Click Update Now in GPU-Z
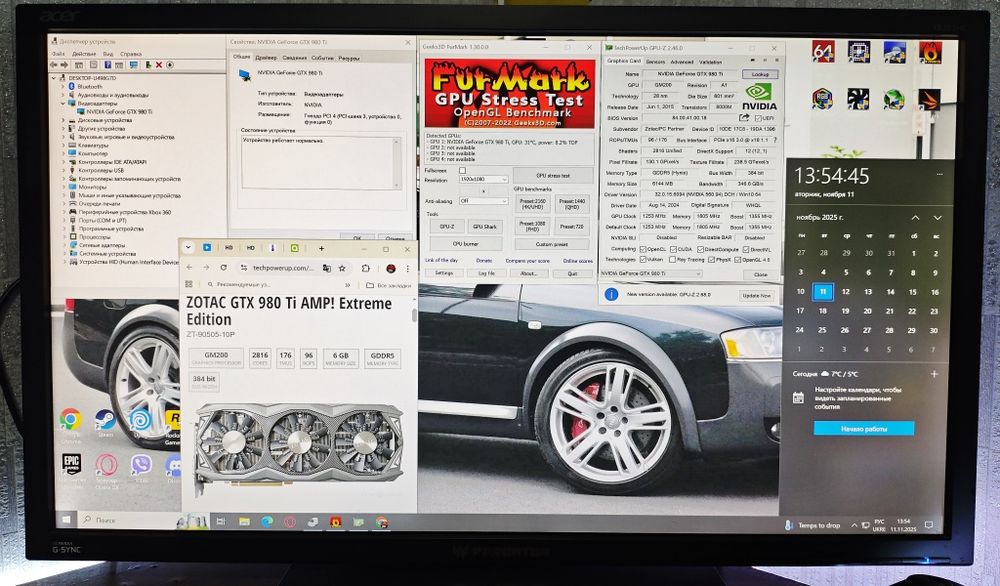This screenshot has width=1000, height=586. (757, 296)
